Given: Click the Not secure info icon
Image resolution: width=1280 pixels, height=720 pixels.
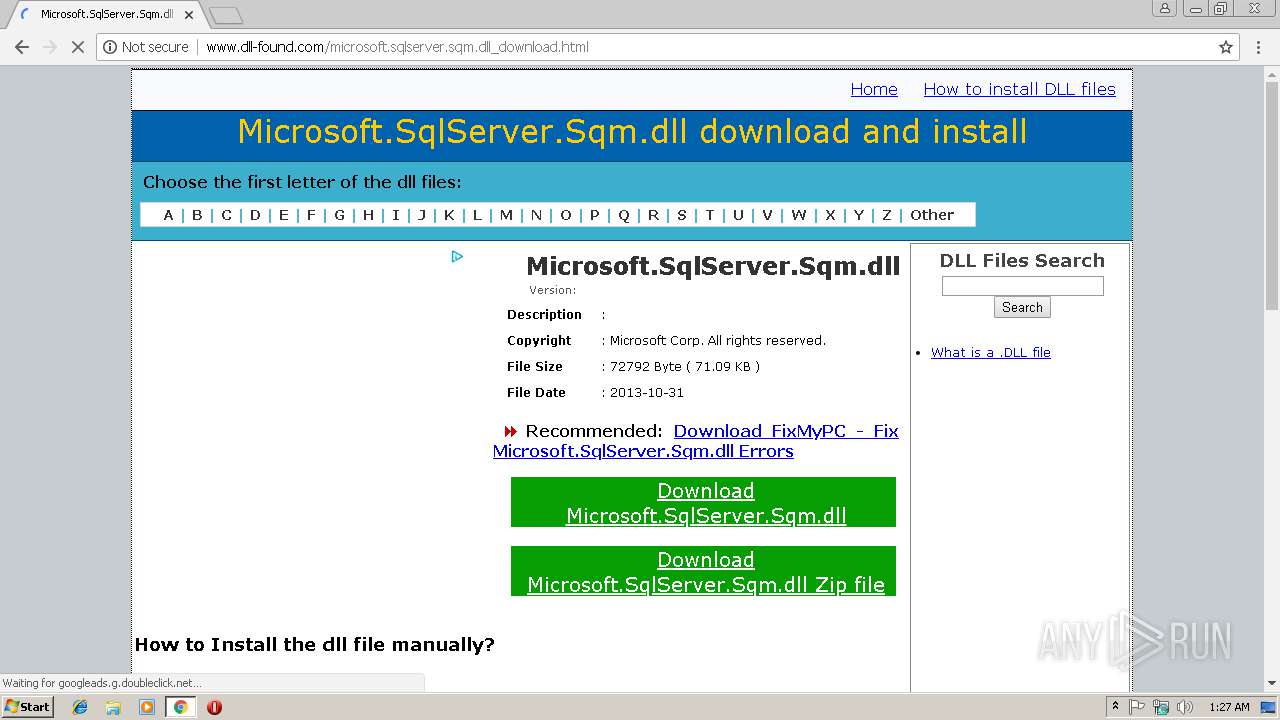Looking at the screenshot, I should click(x=110, y=47).
